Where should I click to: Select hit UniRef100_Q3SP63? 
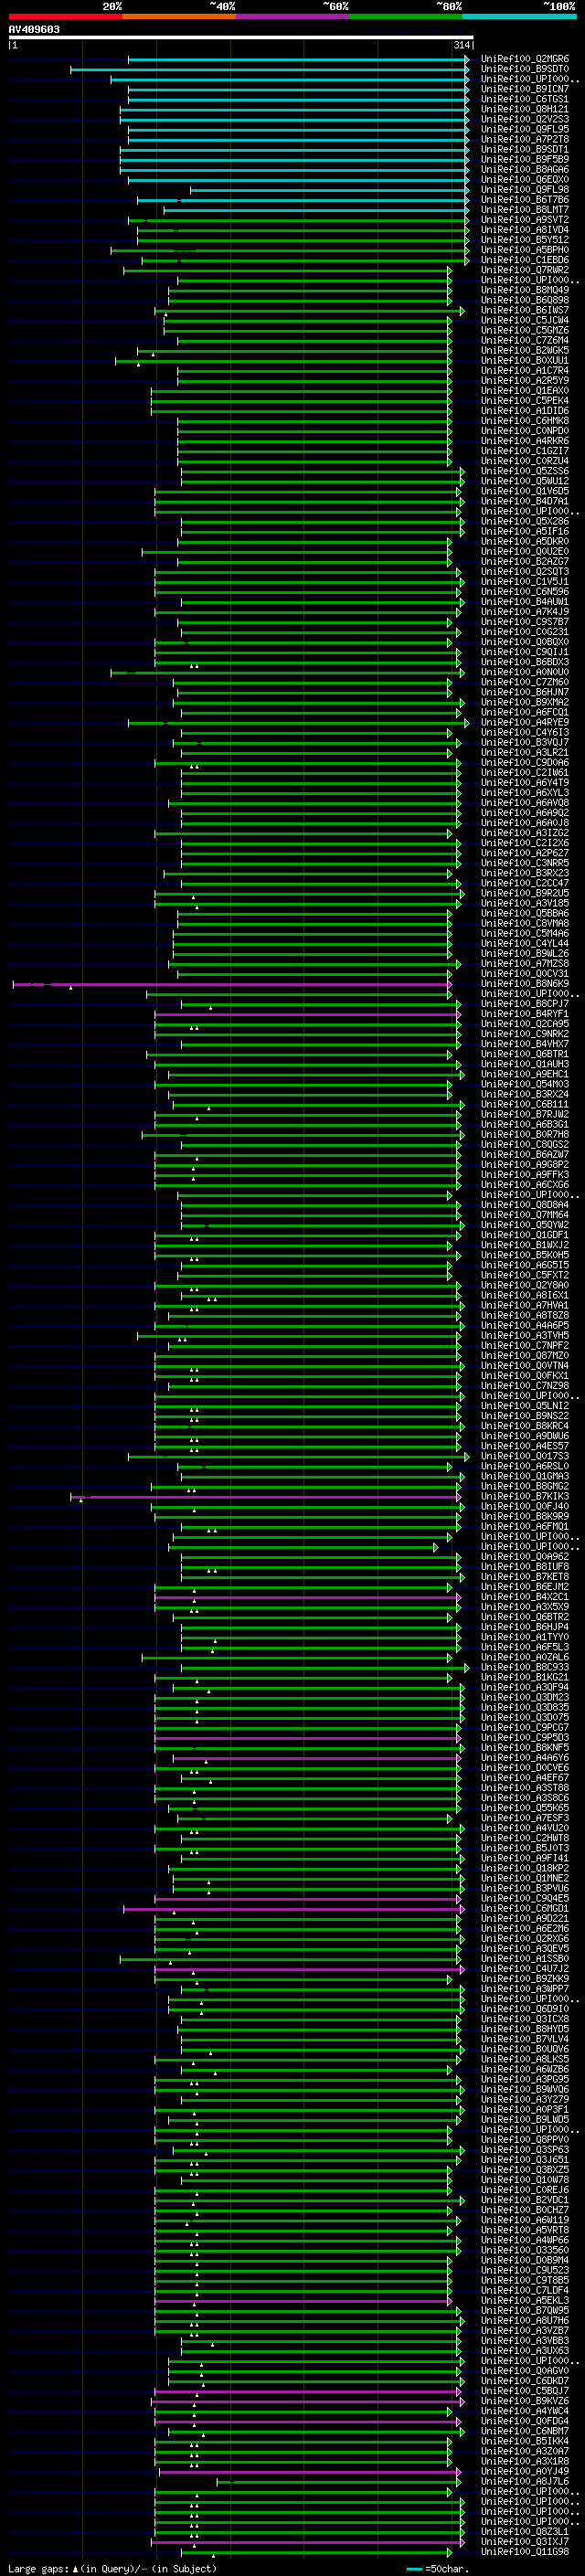tap(525, 2150)
